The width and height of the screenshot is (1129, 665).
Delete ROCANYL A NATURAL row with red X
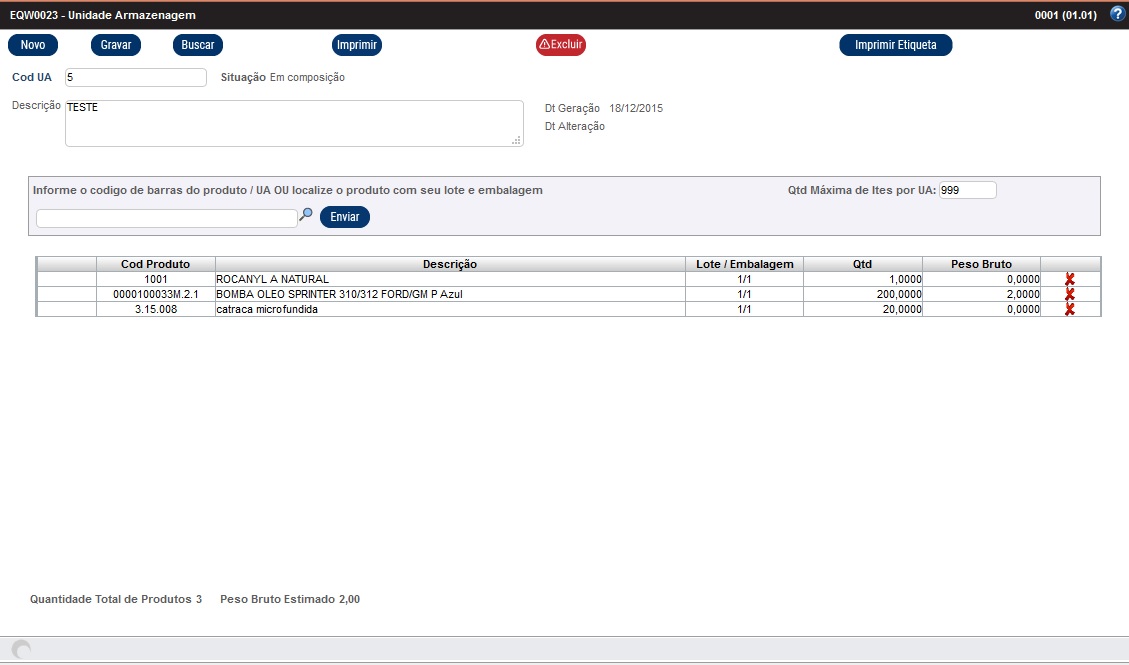click(1069, 279)
